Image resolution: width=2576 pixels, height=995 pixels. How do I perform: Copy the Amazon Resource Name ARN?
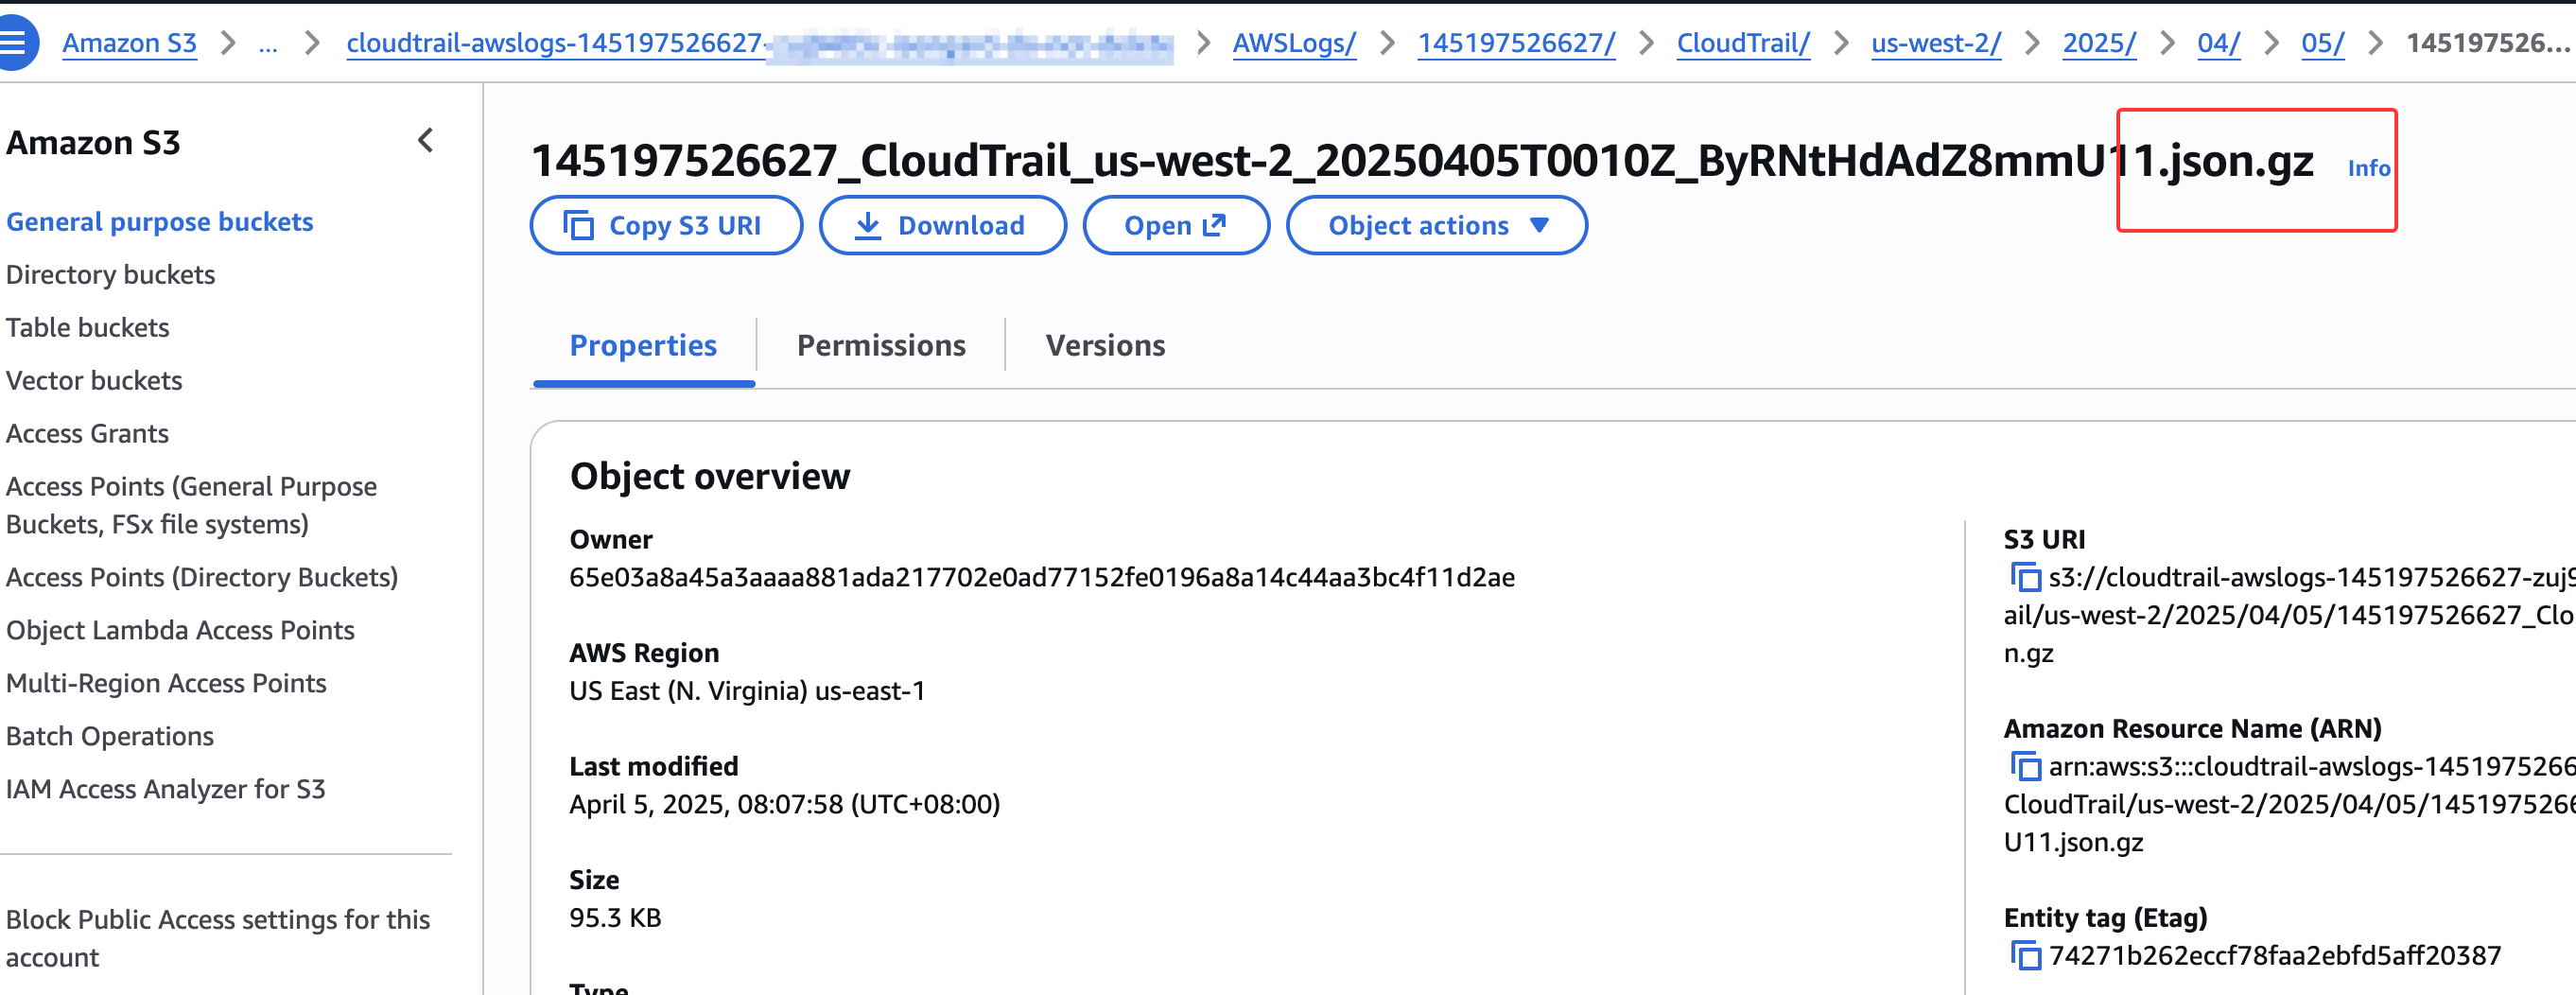point(2025,766)
